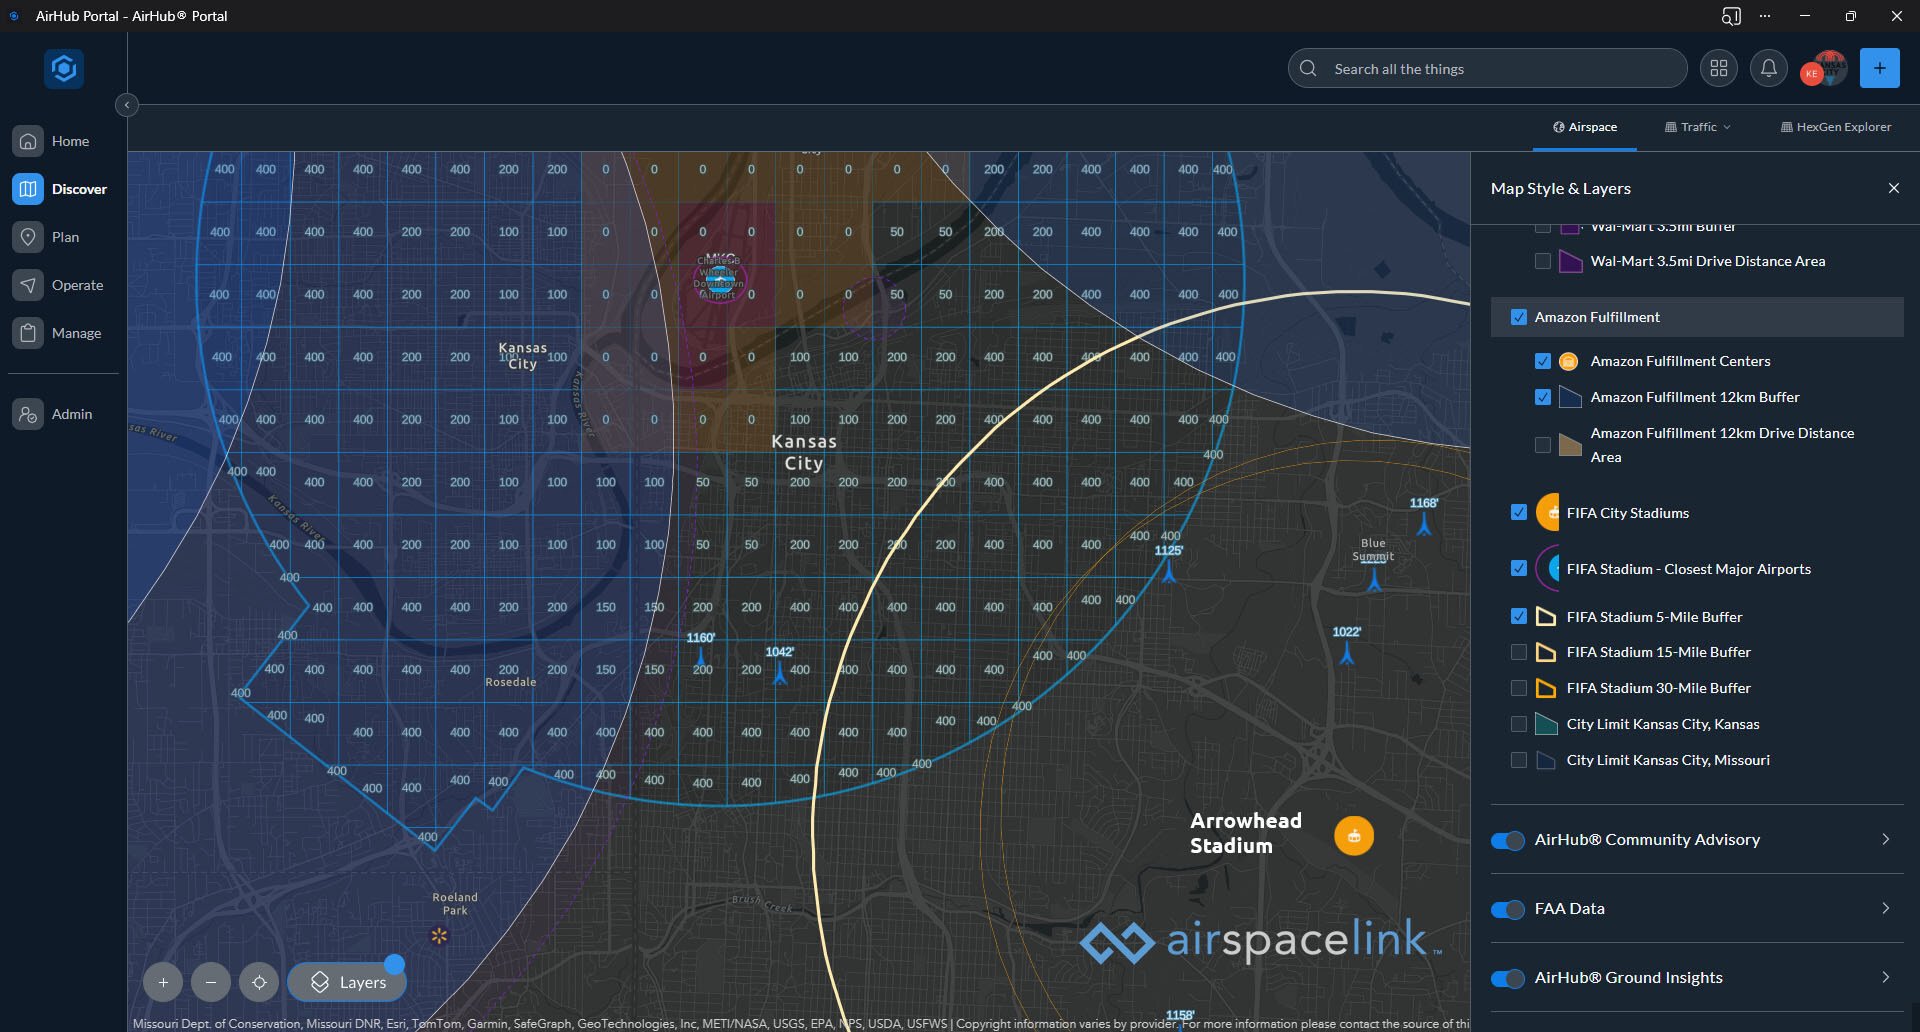This screenshot has height=1032, width=1920.
Task: Click the 1160' obstacle tower marker
Action: 701,657
